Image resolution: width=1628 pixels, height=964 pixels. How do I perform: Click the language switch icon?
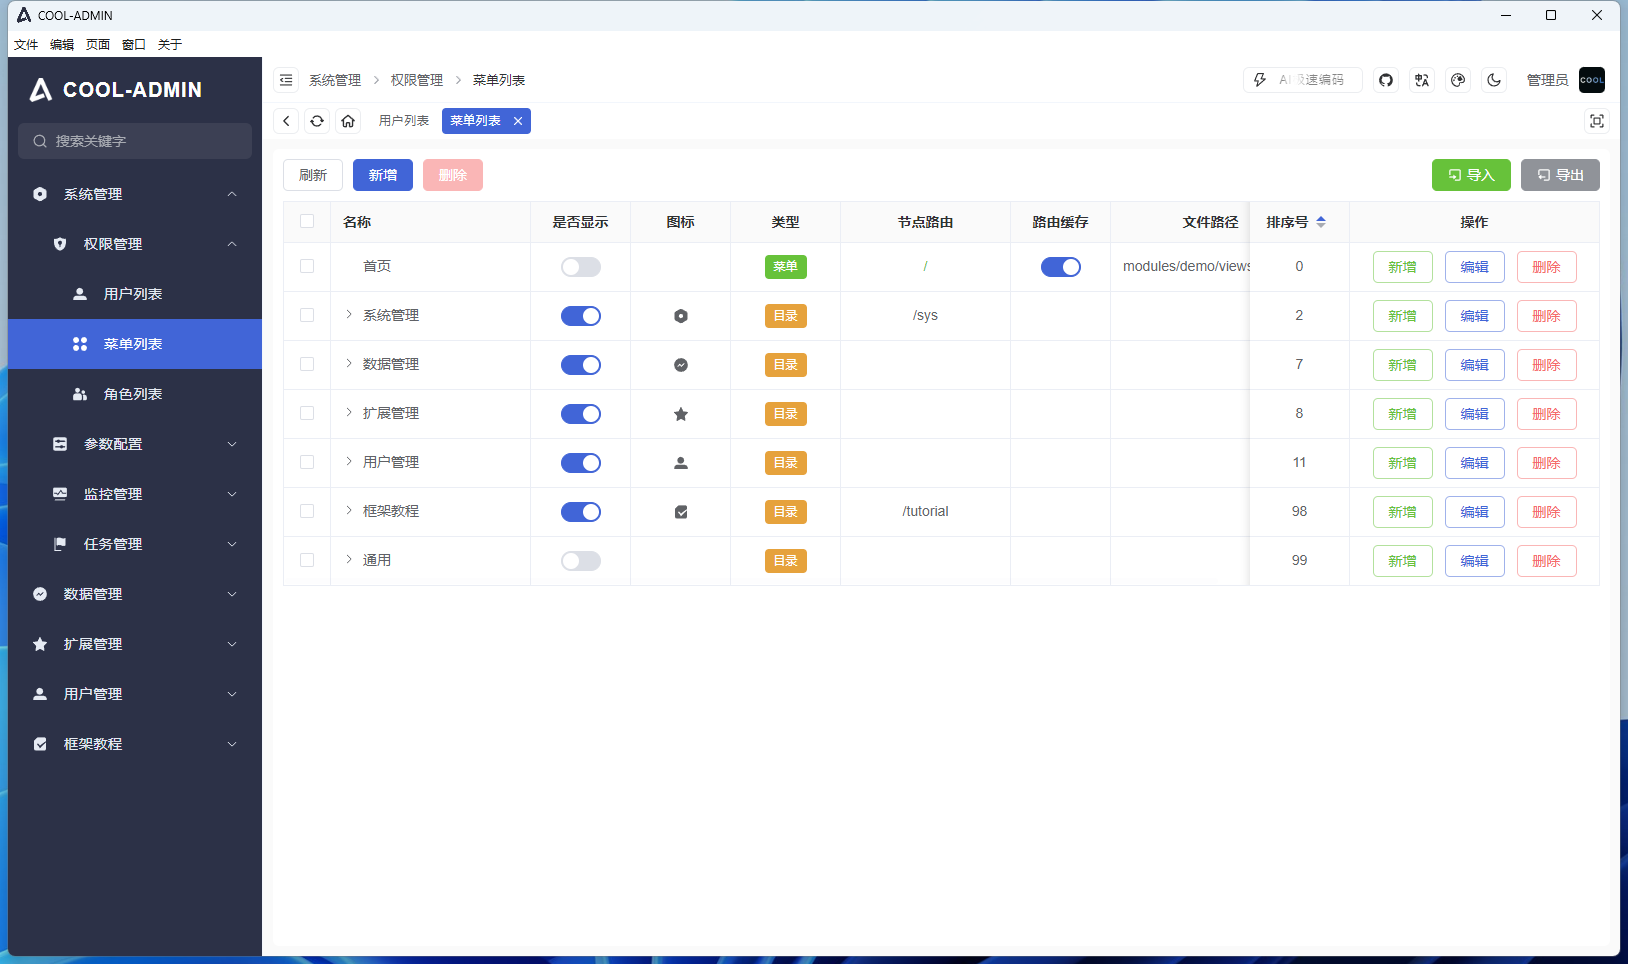coord(1422,80)
